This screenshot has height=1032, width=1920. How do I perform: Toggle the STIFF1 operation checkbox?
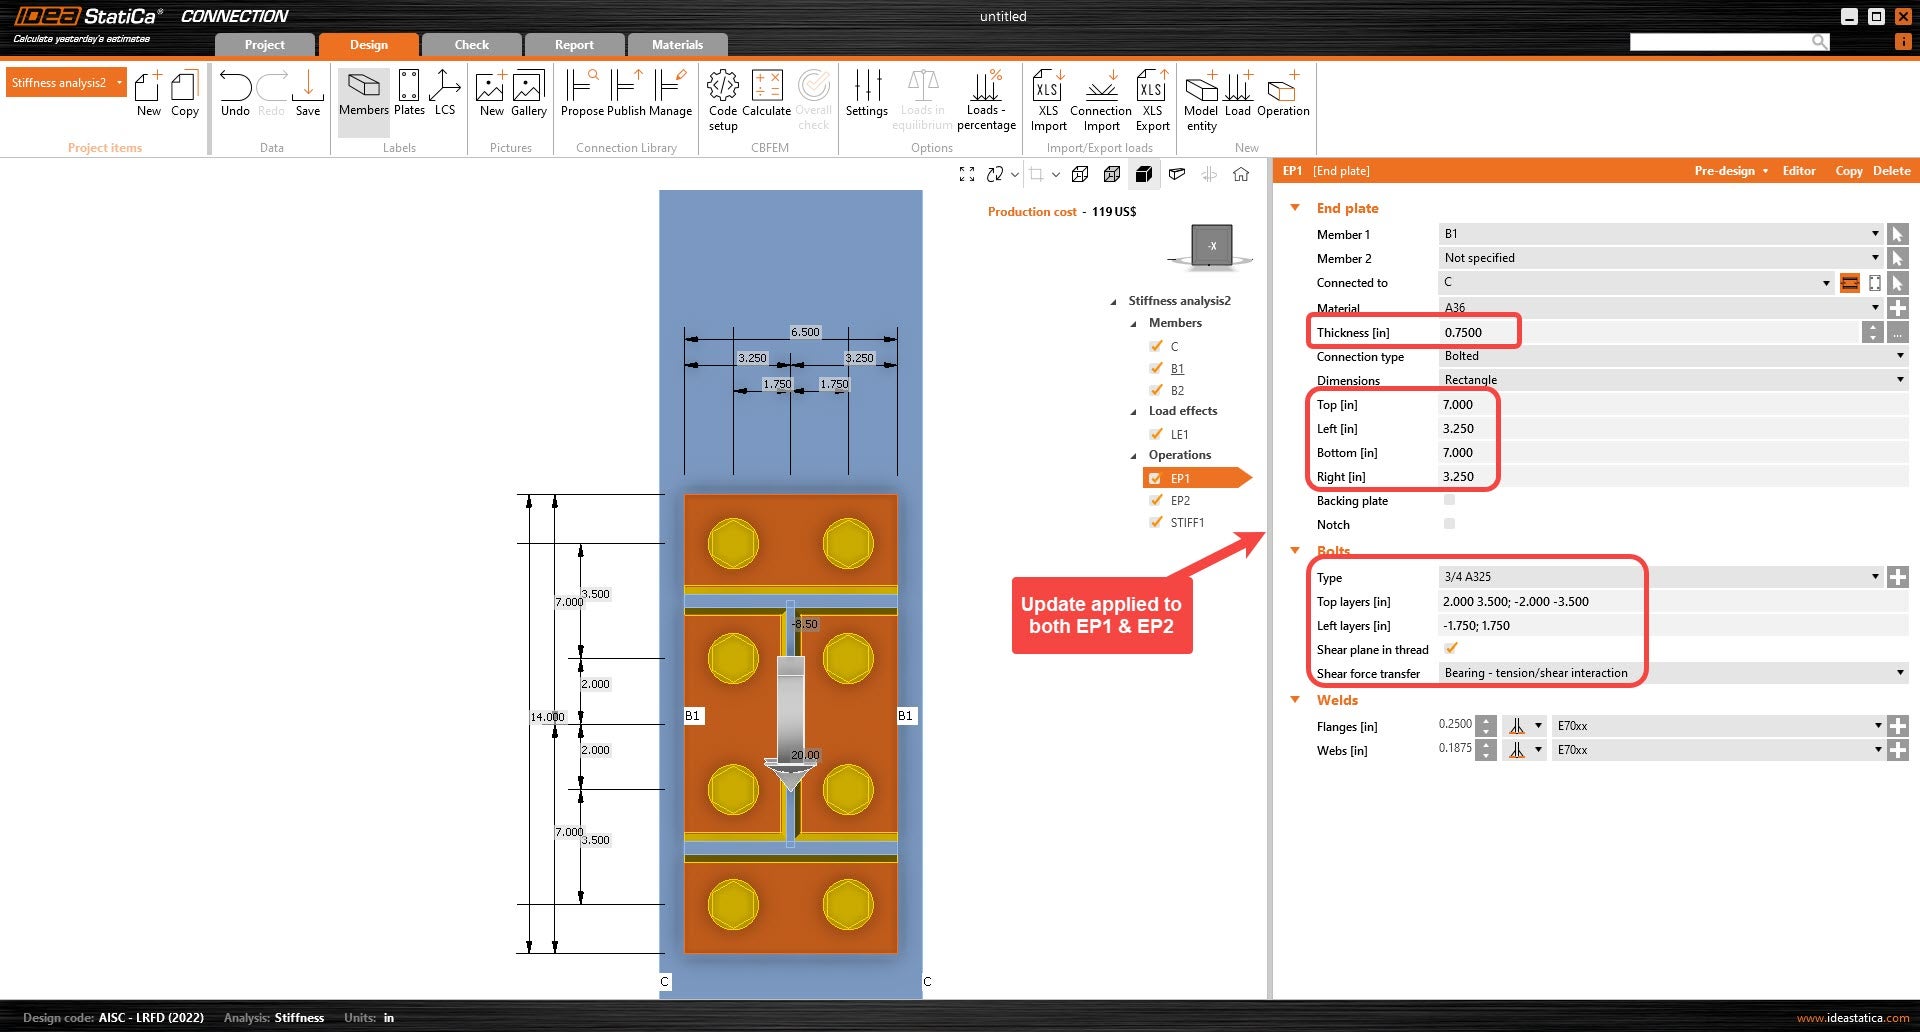pos(1156,522)
